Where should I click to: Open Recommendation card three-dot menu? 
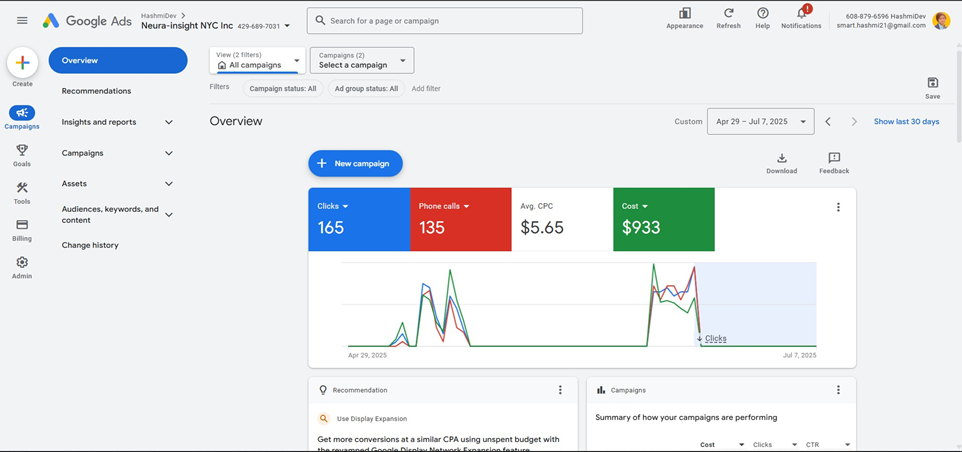coord(560,390)
